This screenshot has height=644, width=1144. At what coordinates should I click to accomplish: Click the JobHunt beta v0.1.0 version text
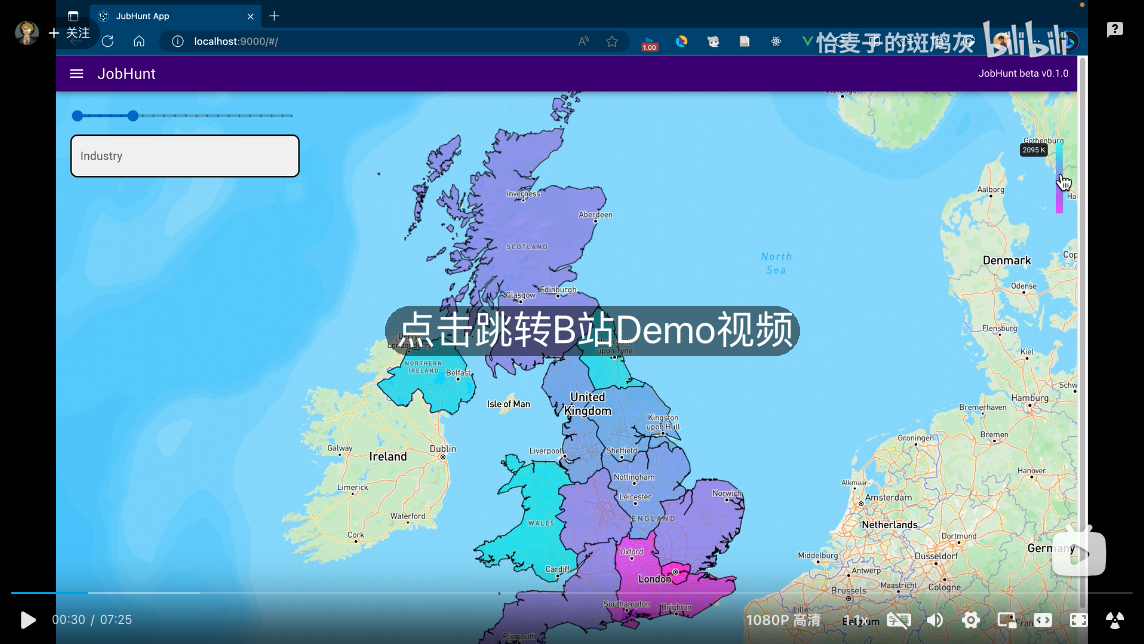(1023, 74)
